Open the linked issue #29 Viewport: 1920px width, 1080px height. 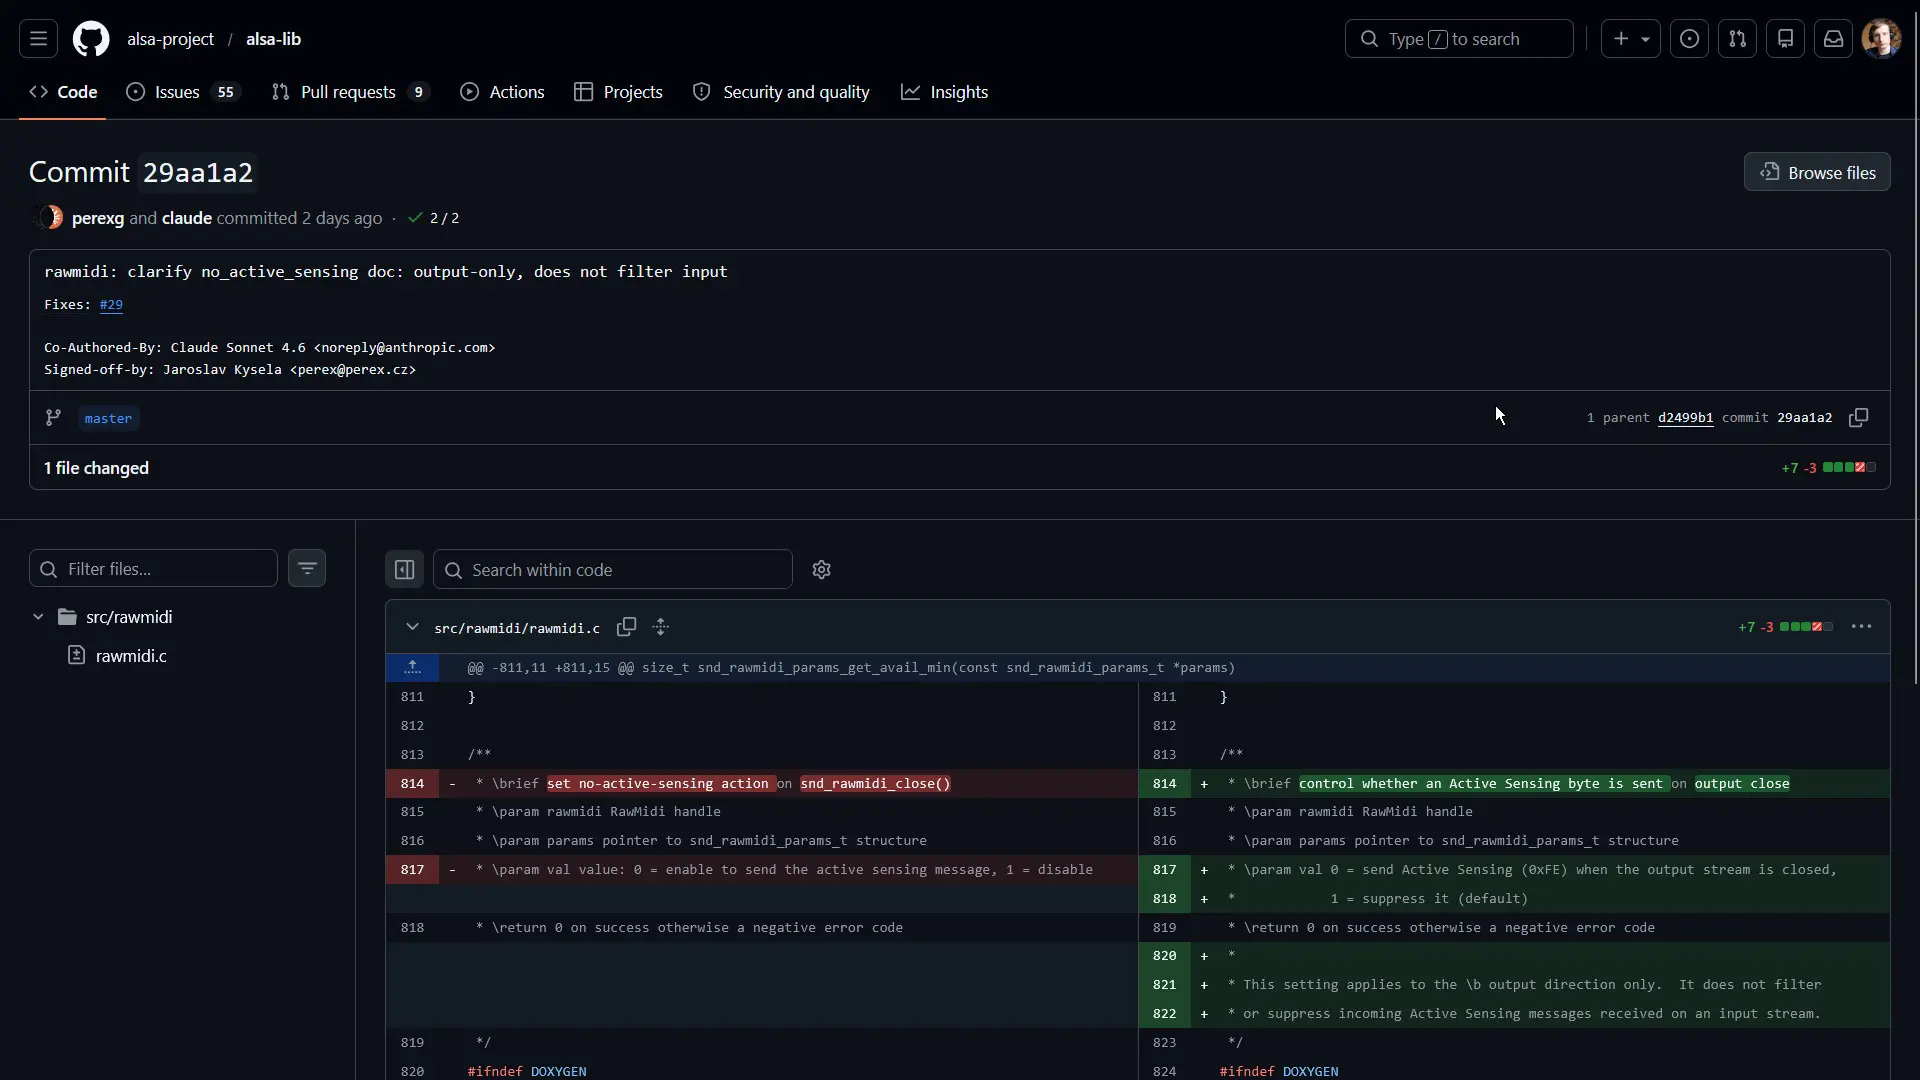111,305
